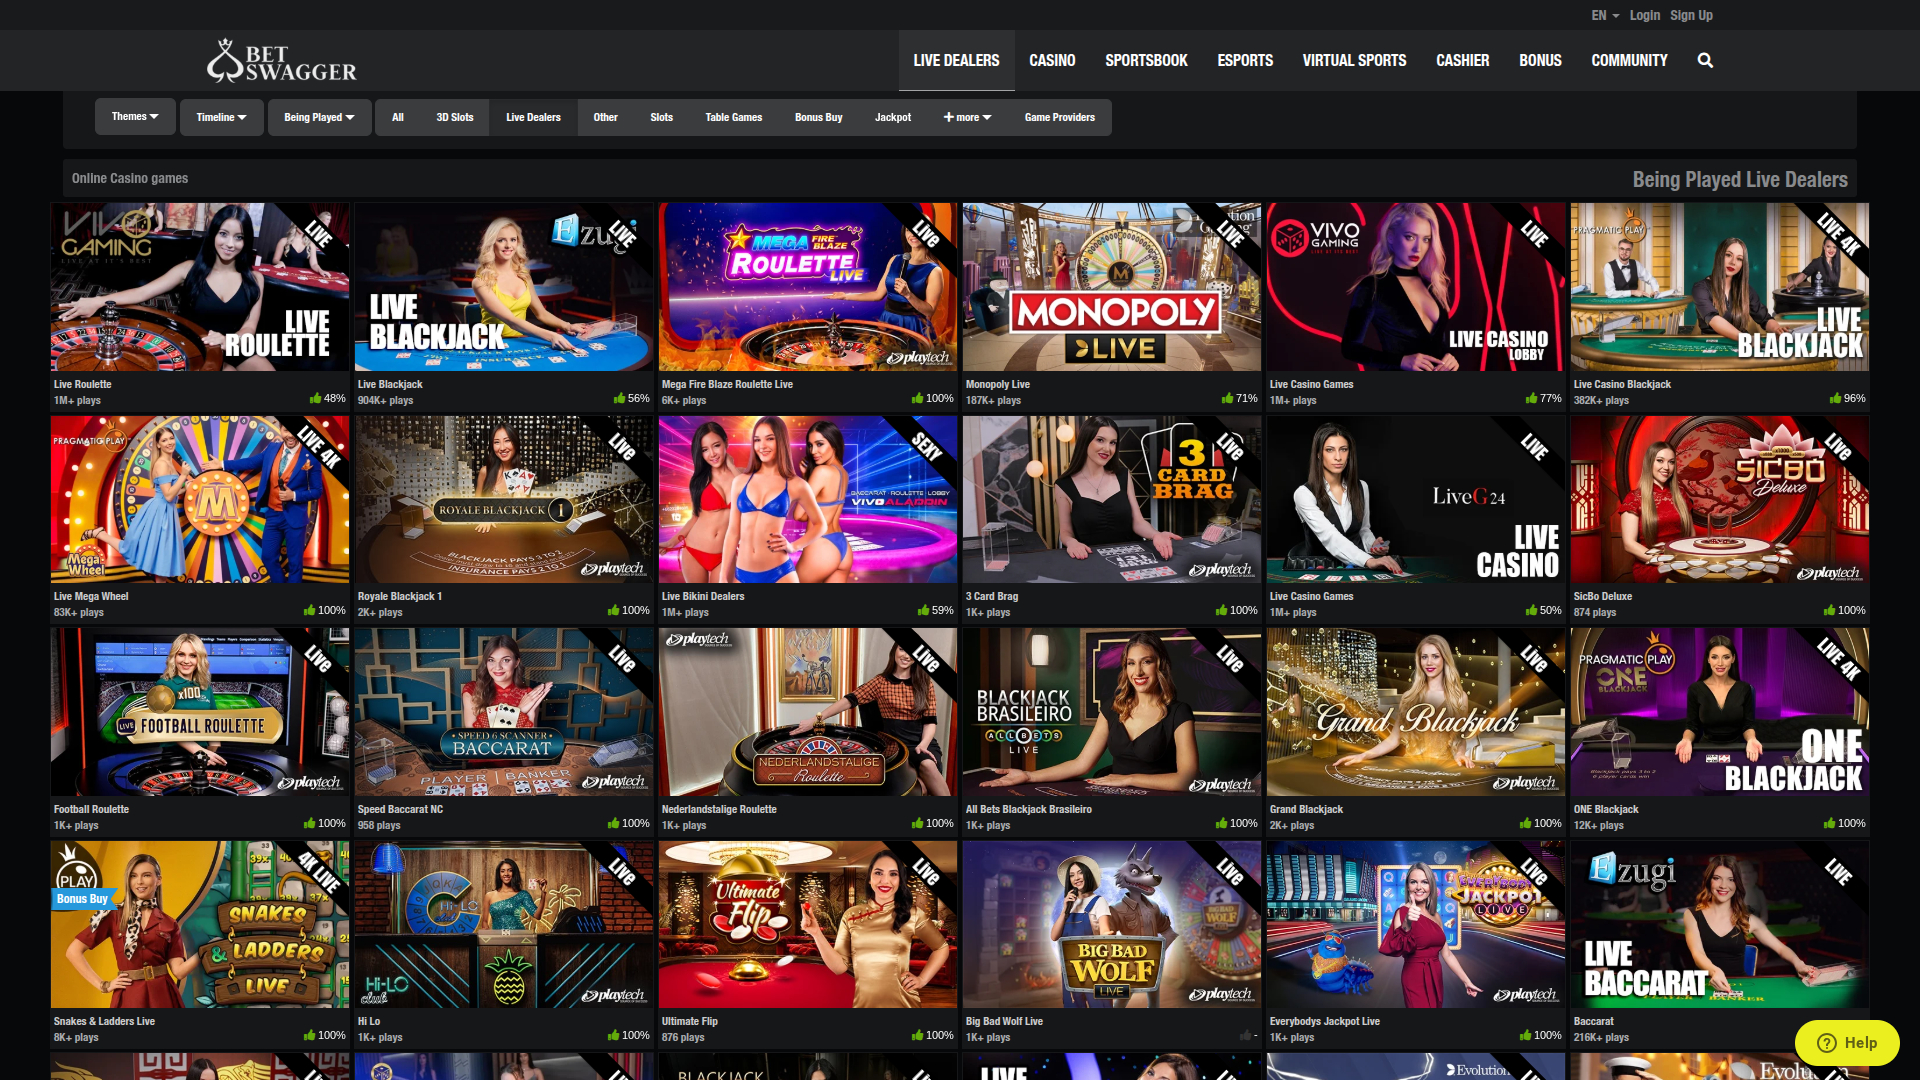The image size is (1920, 1080).
Task: Open the Help chat bubble
Action: [1846, 1042]
